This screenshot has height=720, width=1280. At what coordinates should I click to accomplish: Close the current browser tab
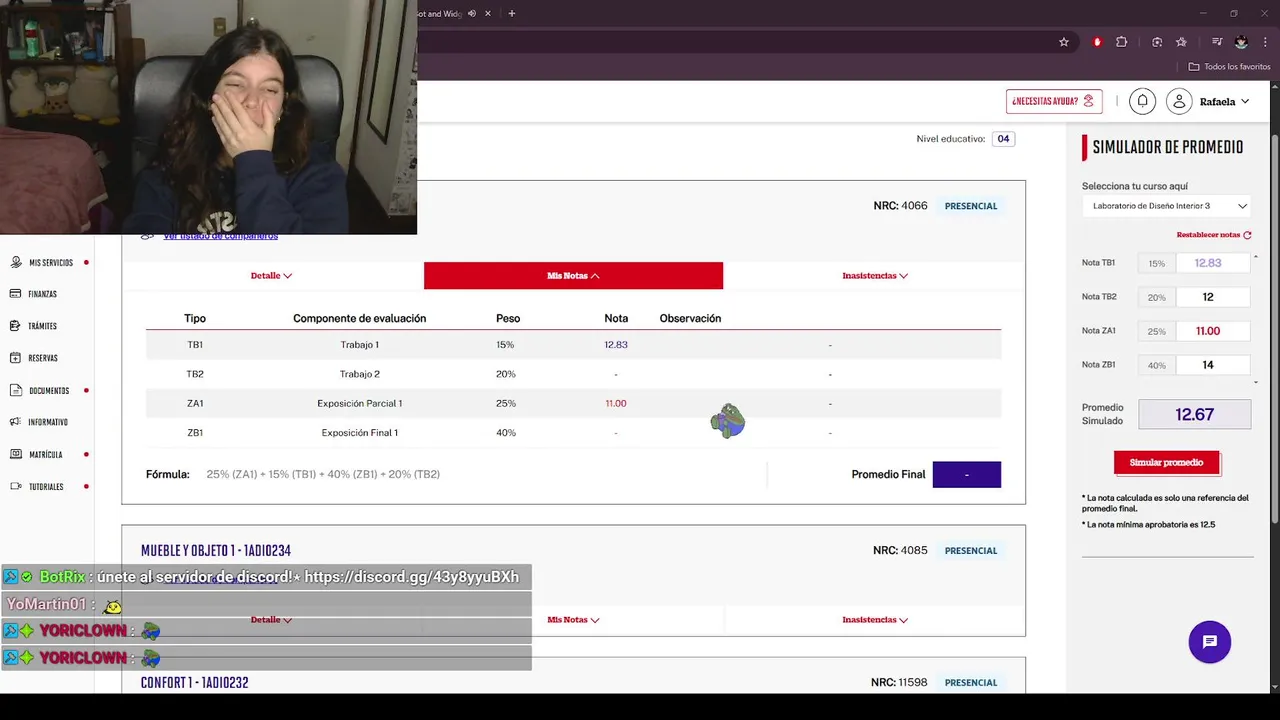coord(488,14)
